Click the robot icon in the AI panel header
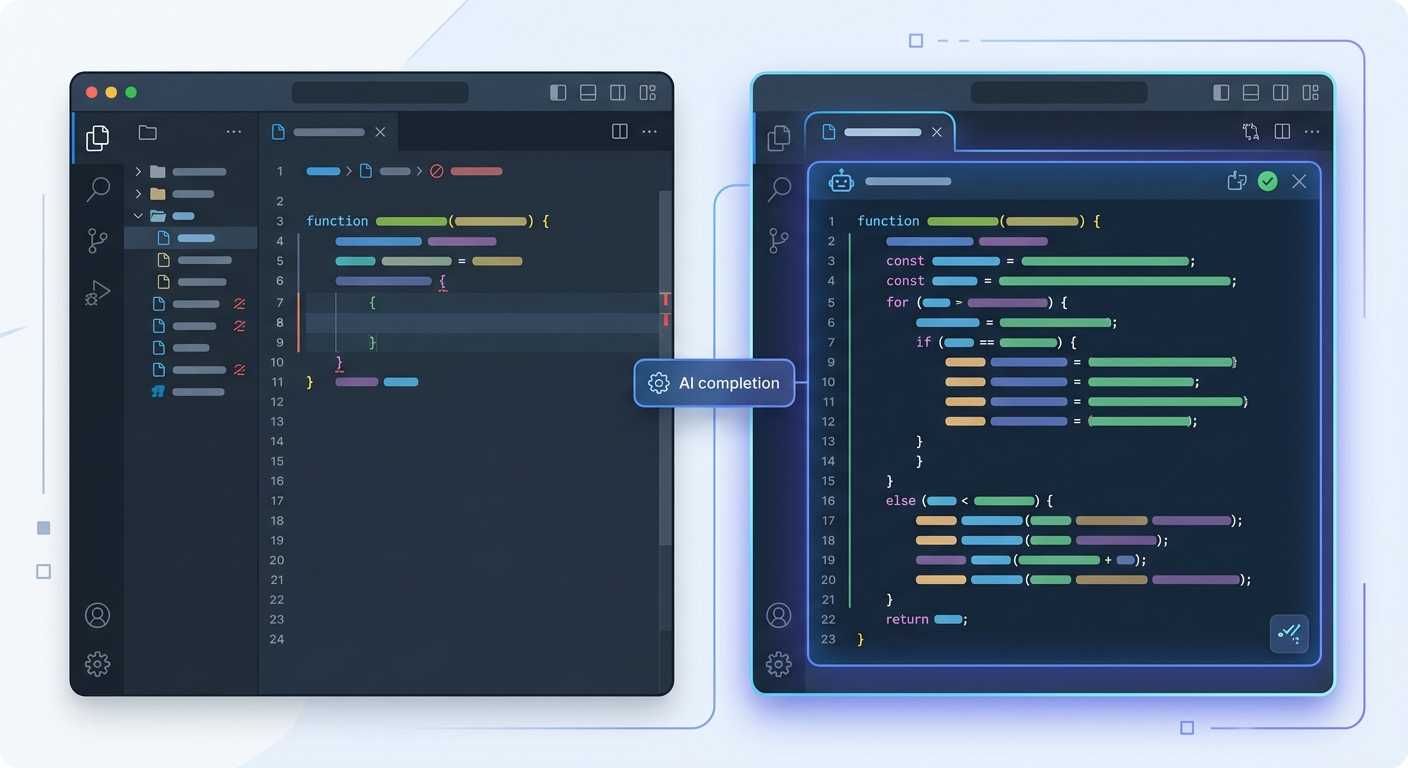This screenshot has width=1408, height=768. click(x=841, y=181)
